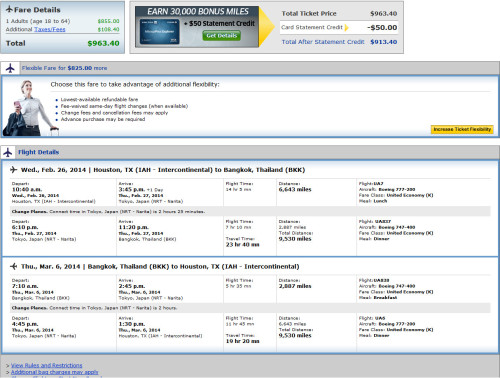Open Additional bag charges may apply link
500x378 pixels.
tap(55, 372)
